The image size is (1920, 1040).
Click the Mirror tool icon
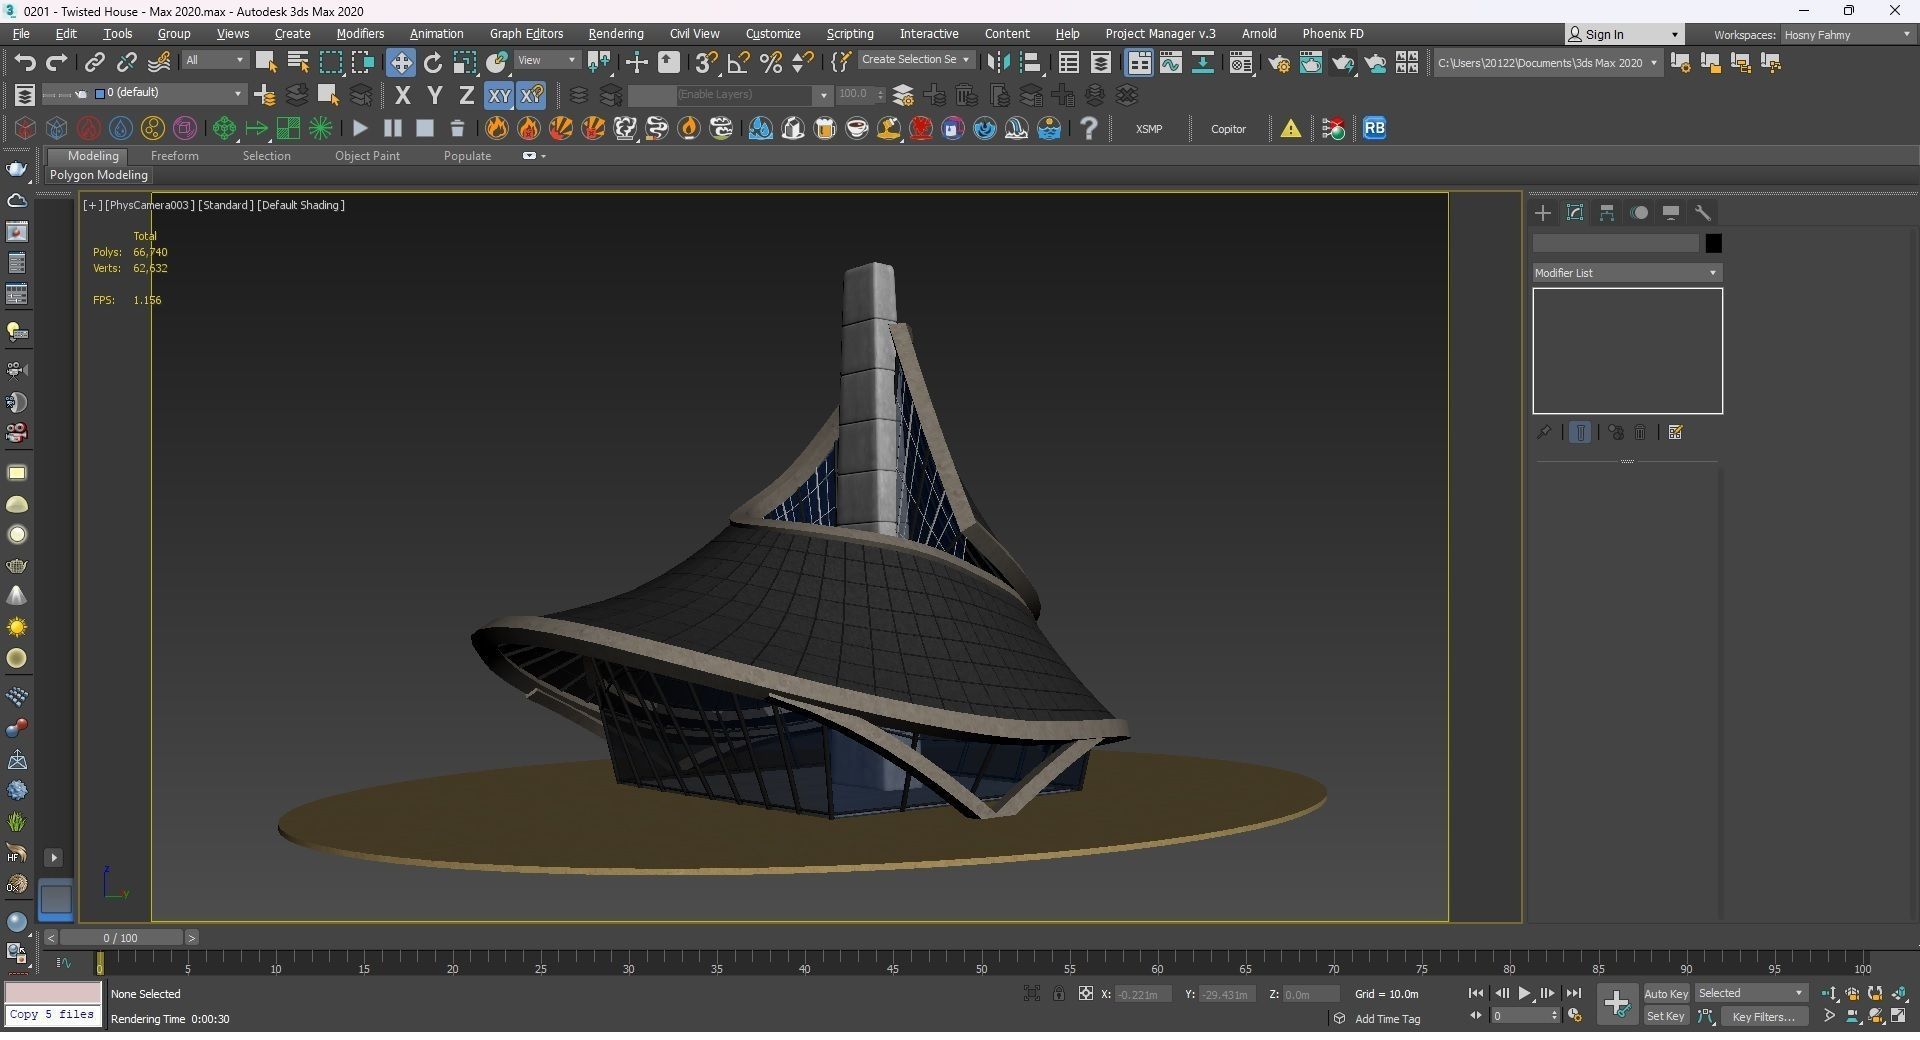point(998,62)
